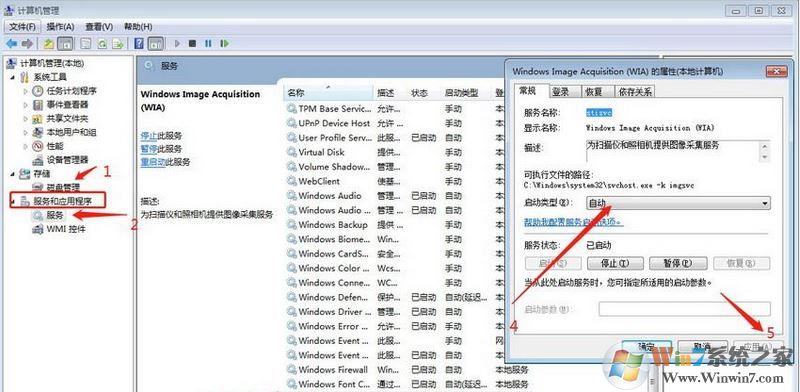Click the Properties toolbar icon
Image resolution: width=800 pixels, height=392 pixels.
(86, 44)
